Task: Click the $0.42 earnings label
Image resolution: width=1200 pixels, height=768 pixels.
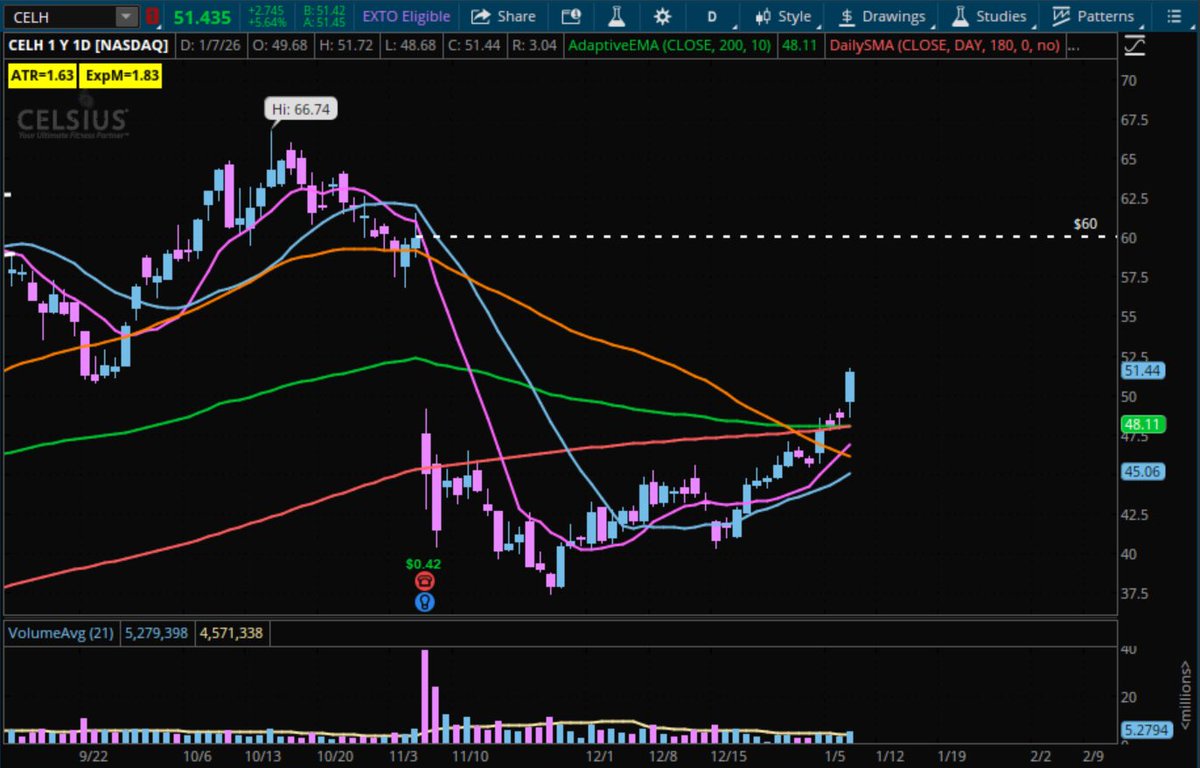Action: (424, 563)
